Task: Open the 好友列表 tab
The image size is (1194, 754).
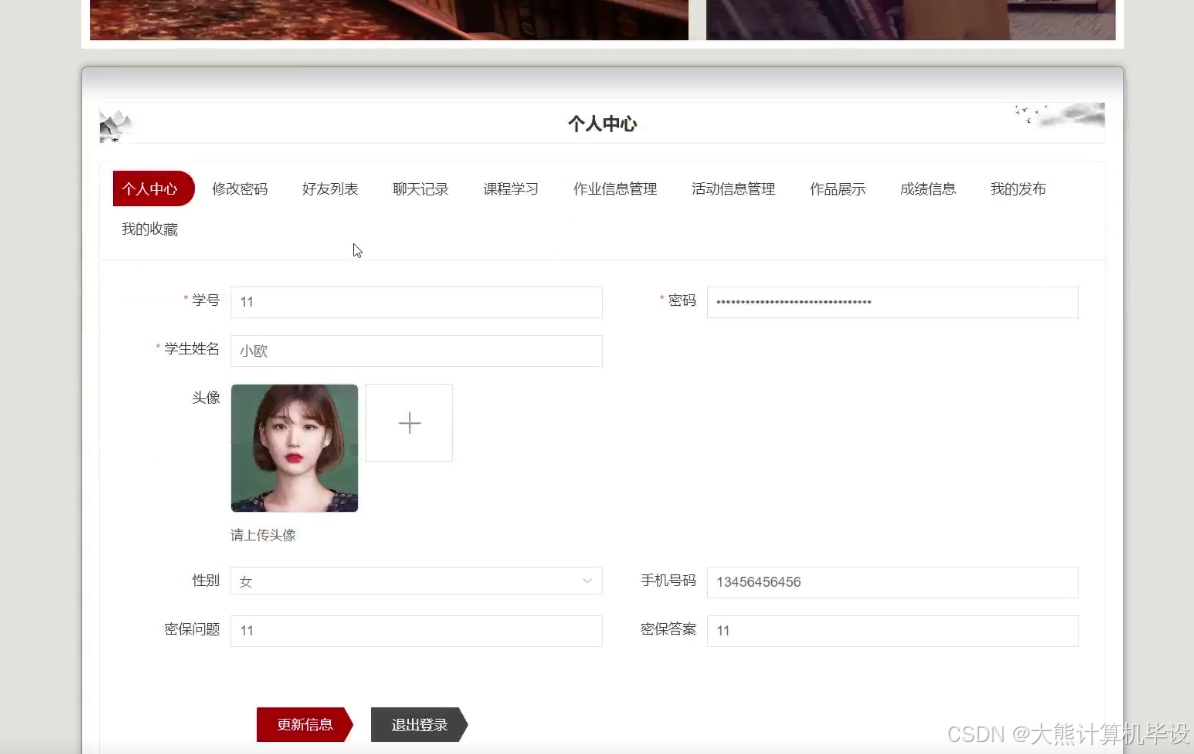Action: (330, 189)
